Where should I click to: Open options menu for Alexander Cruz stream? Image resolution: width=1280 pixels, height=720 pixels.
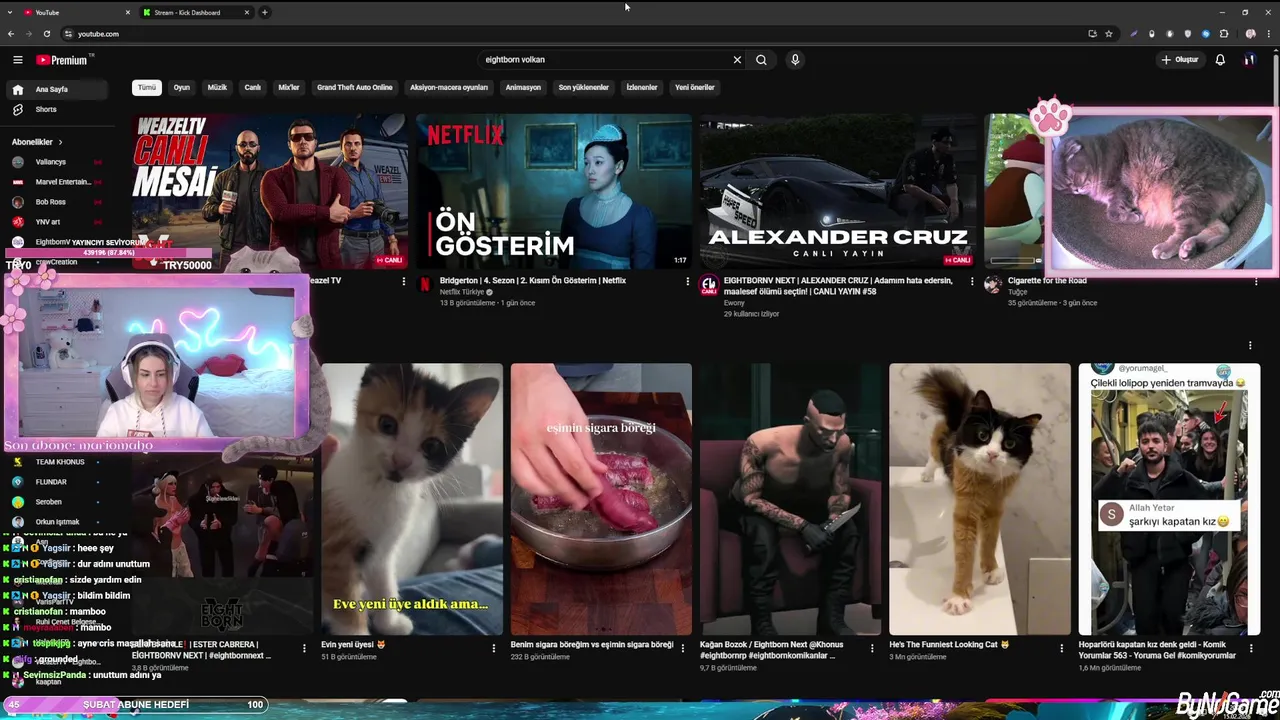972,282
